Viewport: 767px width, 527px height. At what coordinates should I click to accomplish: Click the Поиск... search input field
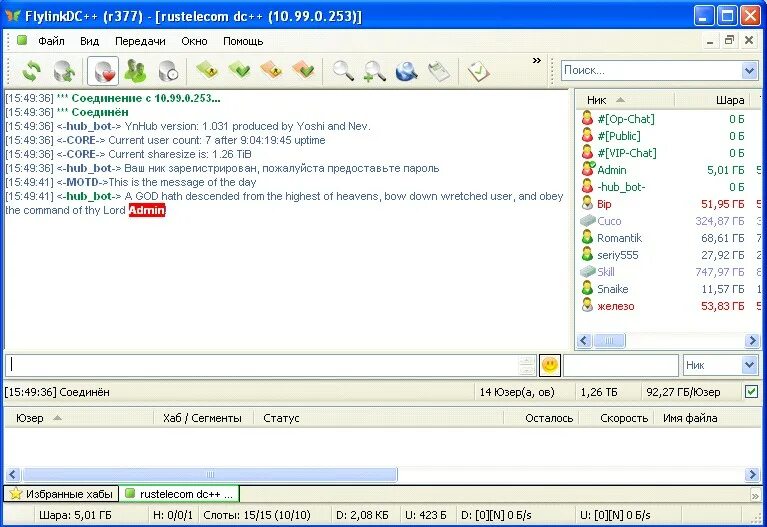pyautogui.click(x=652, y=70)
